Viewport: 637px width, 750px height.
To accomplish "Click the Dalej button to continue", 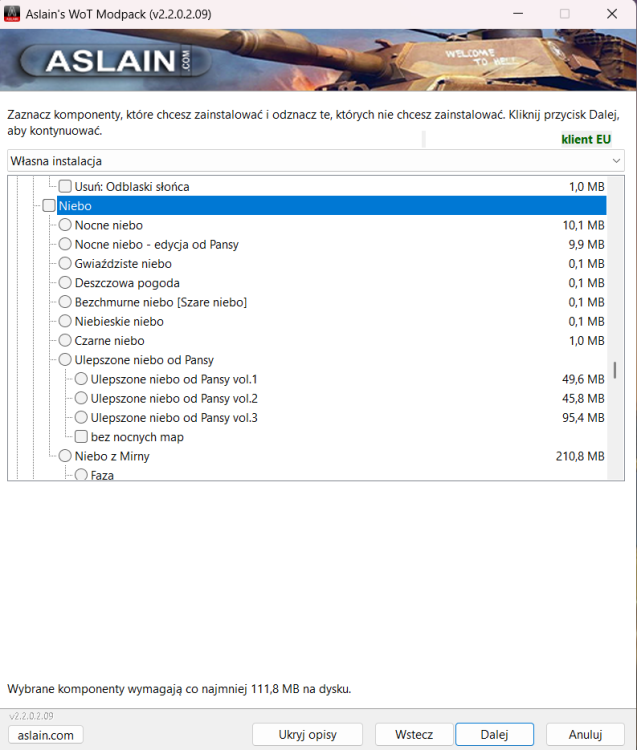I will [x=494, y=734].
